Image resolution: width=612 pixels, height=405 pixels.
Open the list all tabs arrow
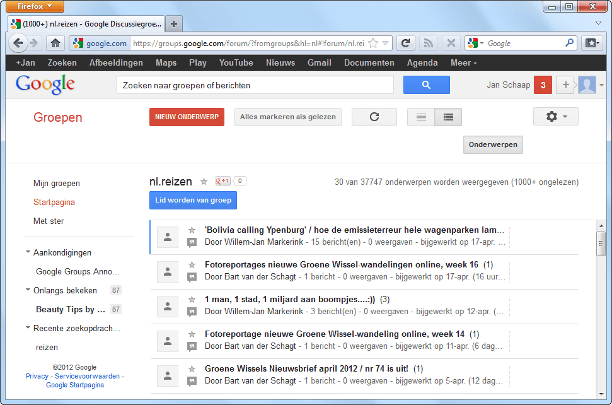click(x=598, y=23)
